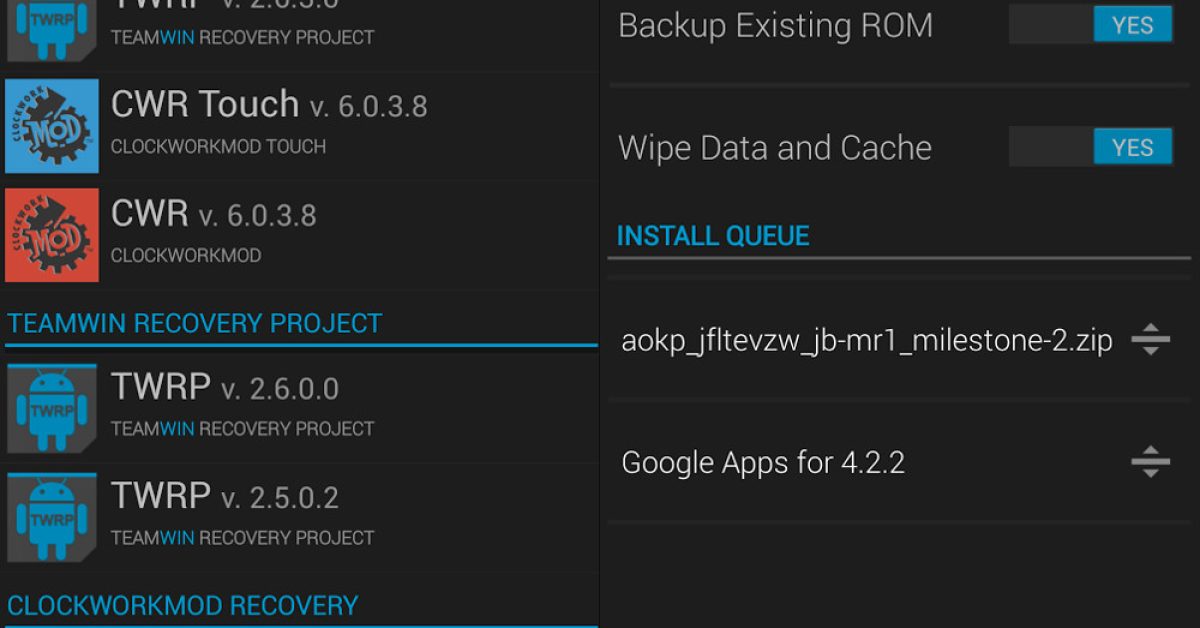The width and height of the screenshot is (1200, 628).
Task: Tap reorder handle for Google Apps
Action: point(1150,462)
